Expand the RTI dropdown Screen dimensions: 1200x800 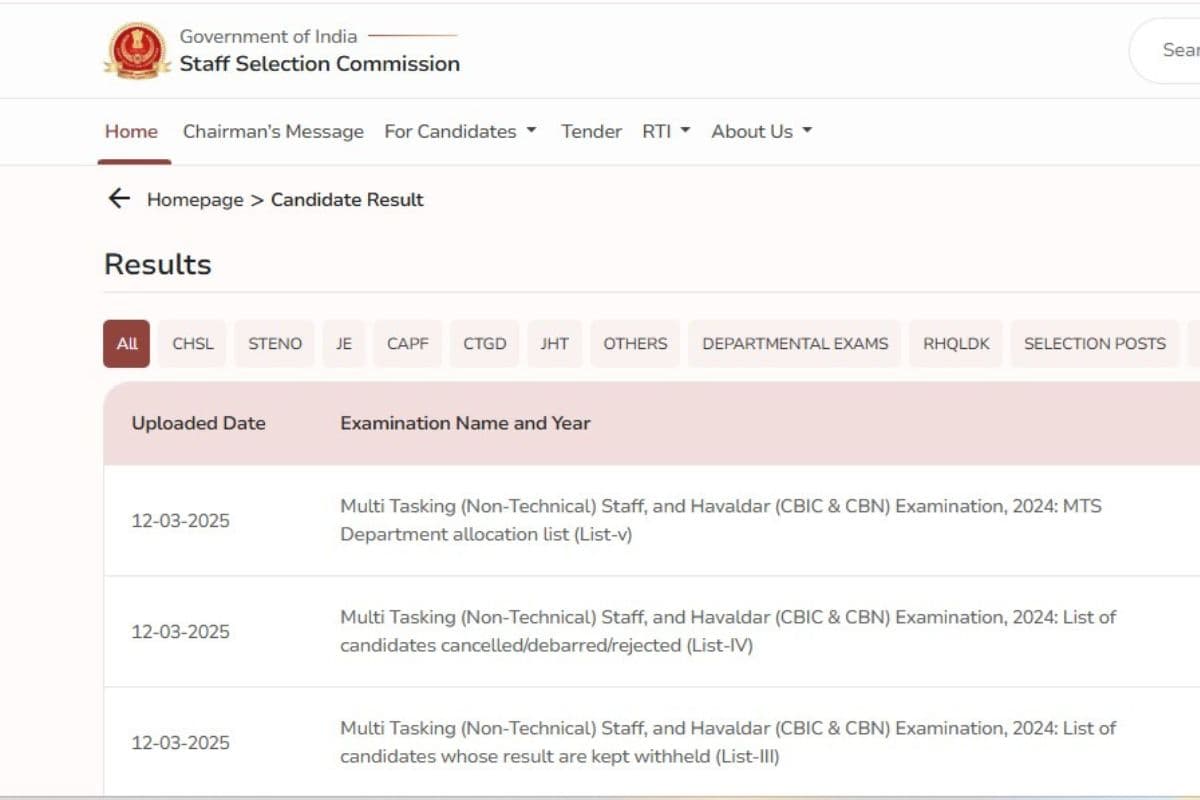pos(664,131)
